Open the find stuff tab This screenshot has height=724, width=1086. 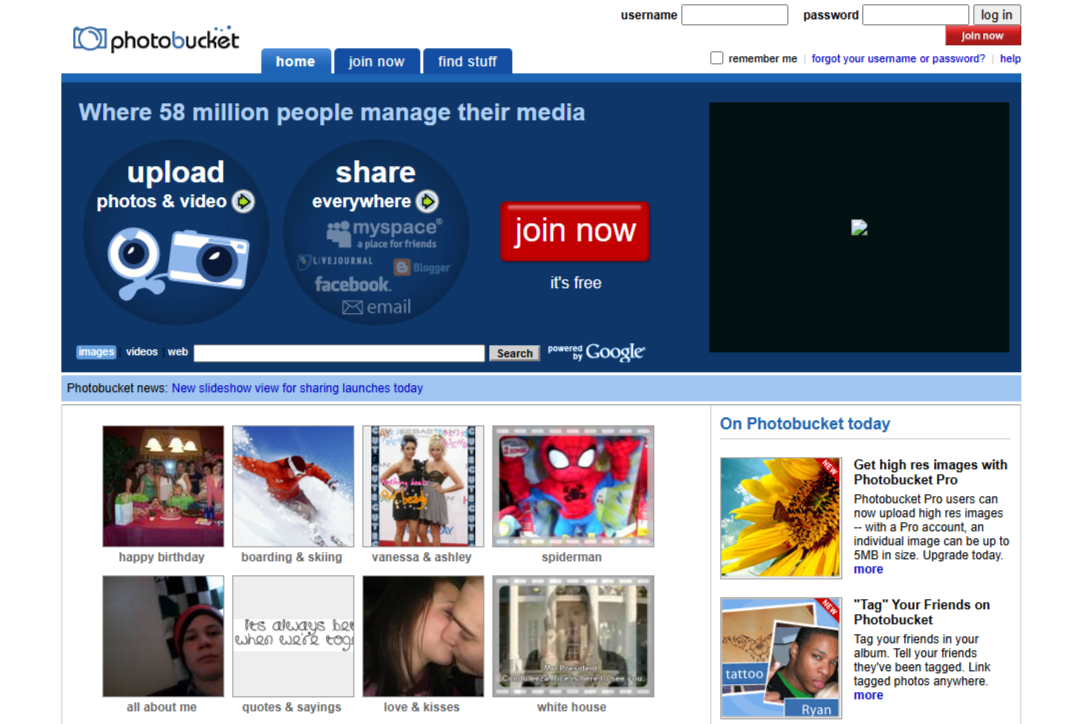point(467,62)
